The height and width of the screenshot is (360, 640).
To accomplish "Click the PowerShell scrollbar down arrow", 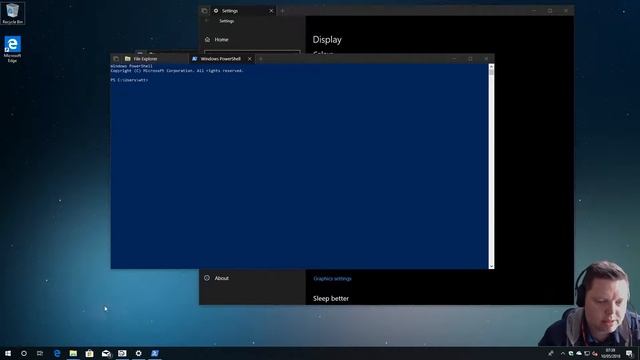I will click(491, 266).
